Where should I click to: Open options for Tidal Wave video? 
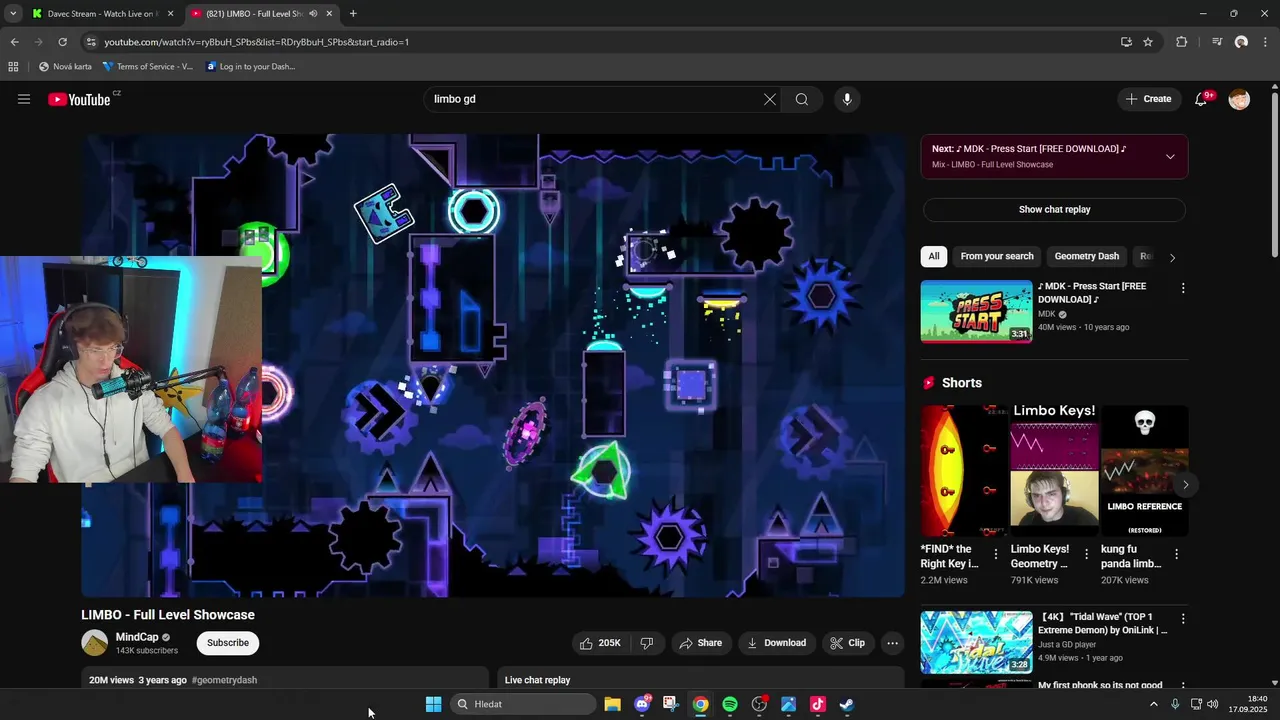[1183, 619]
